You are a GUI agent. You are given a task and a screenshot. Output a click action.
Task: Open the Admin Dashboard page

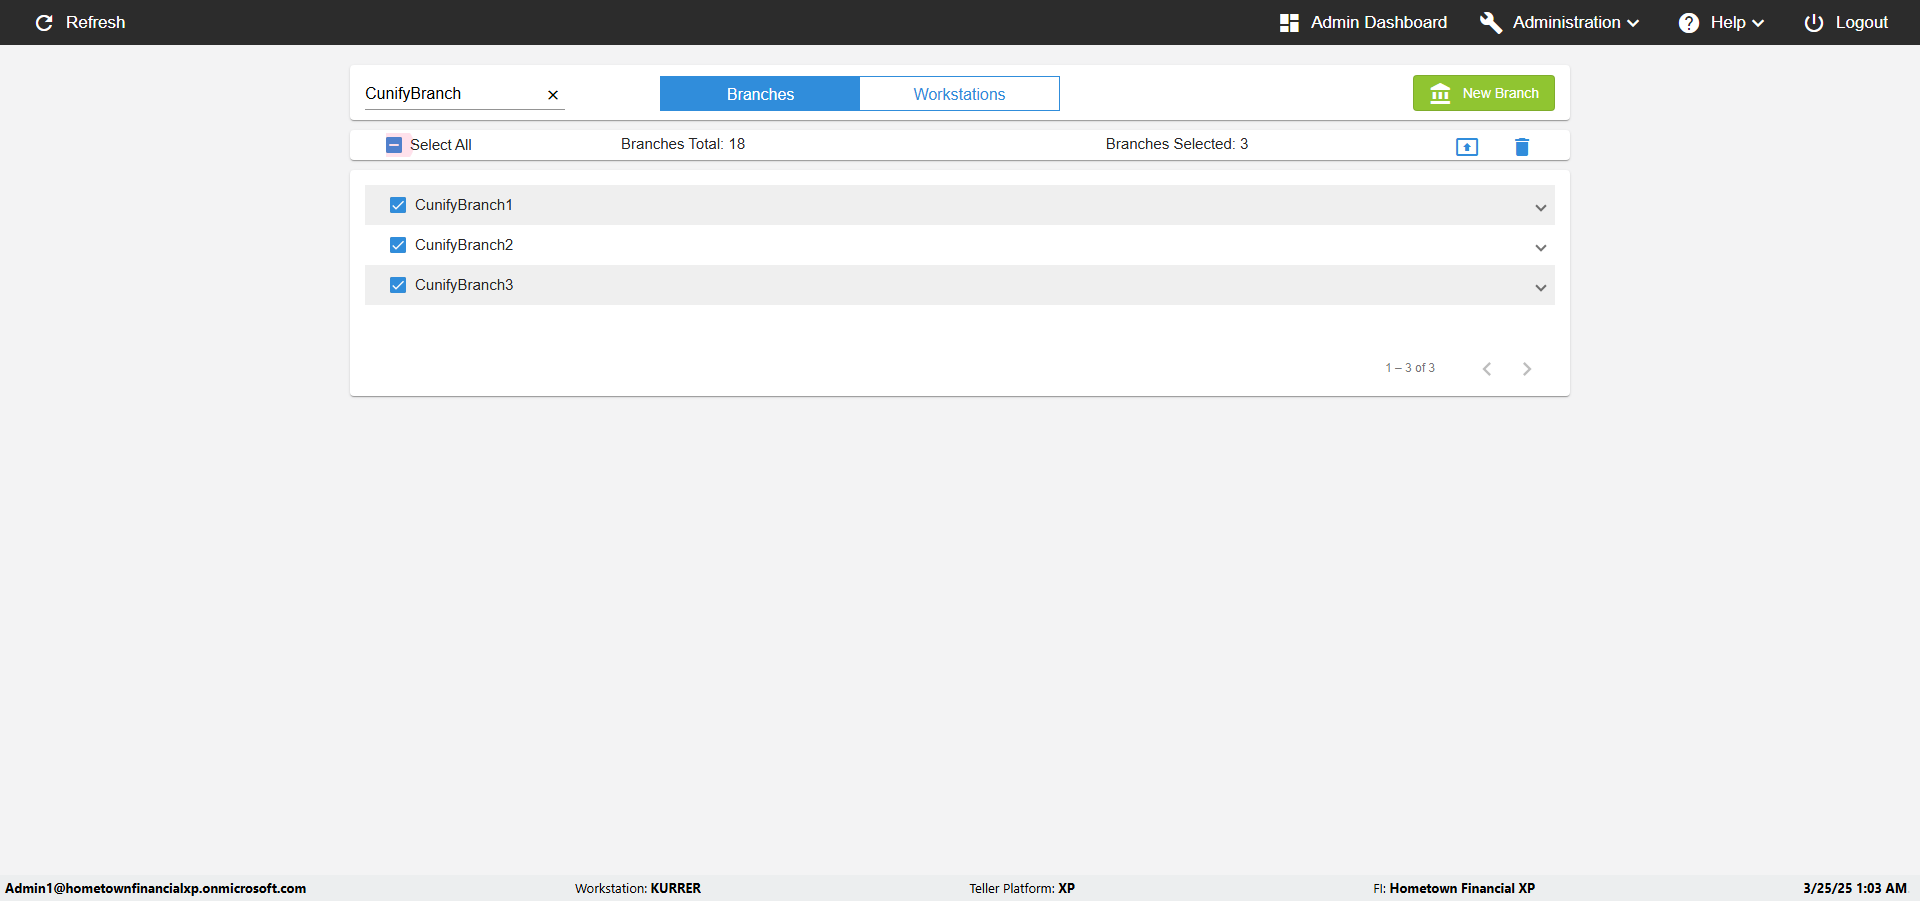click(1364, 22)
